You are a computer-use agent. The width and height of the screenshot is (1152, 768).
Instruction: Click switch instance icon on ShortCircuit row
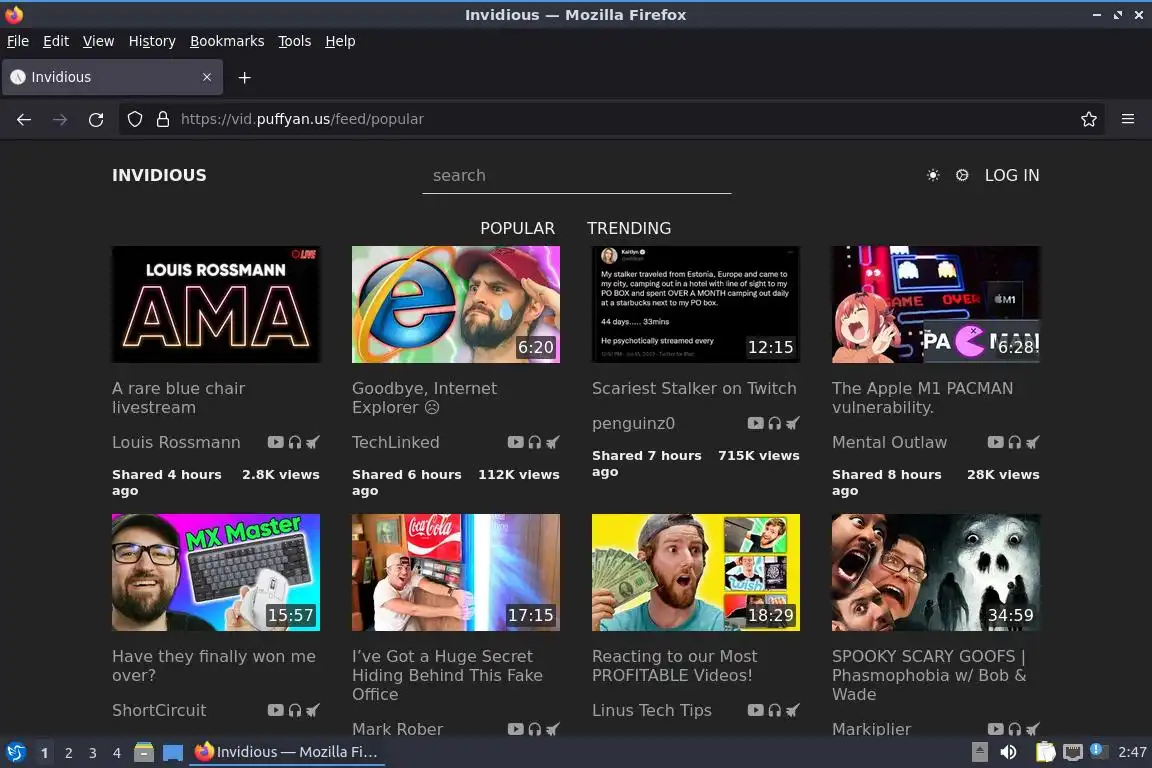313,710
